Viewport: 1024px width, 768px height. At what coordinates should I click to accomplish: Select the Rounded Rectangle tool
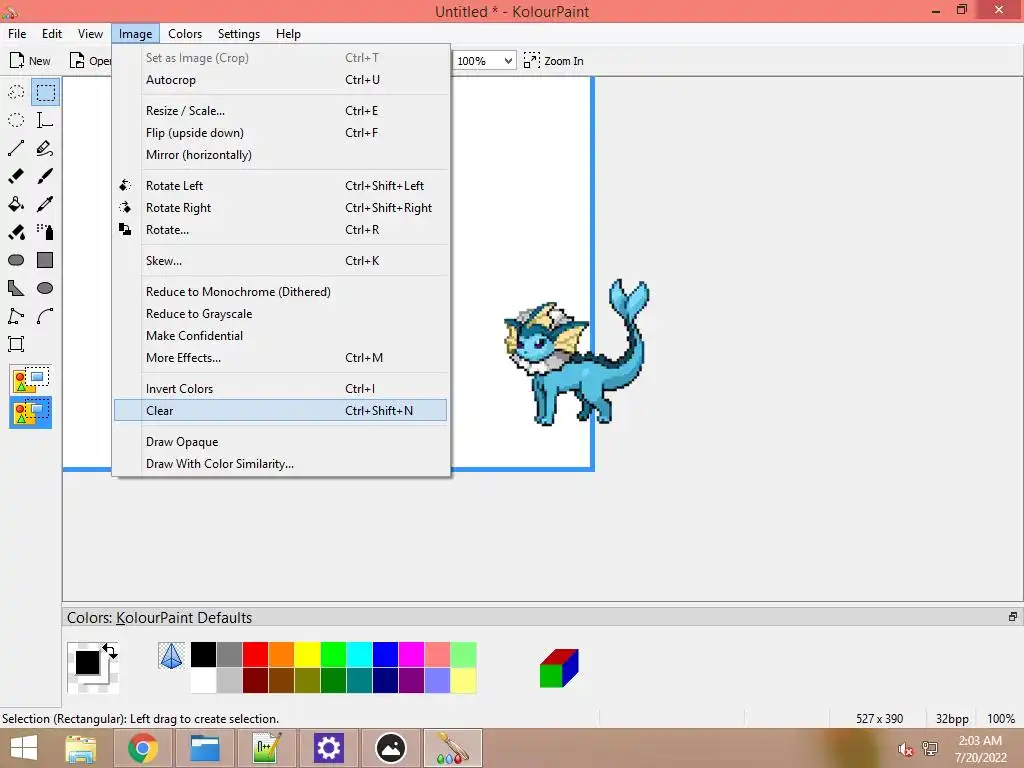pyautogui.click(x=16, y=260)
